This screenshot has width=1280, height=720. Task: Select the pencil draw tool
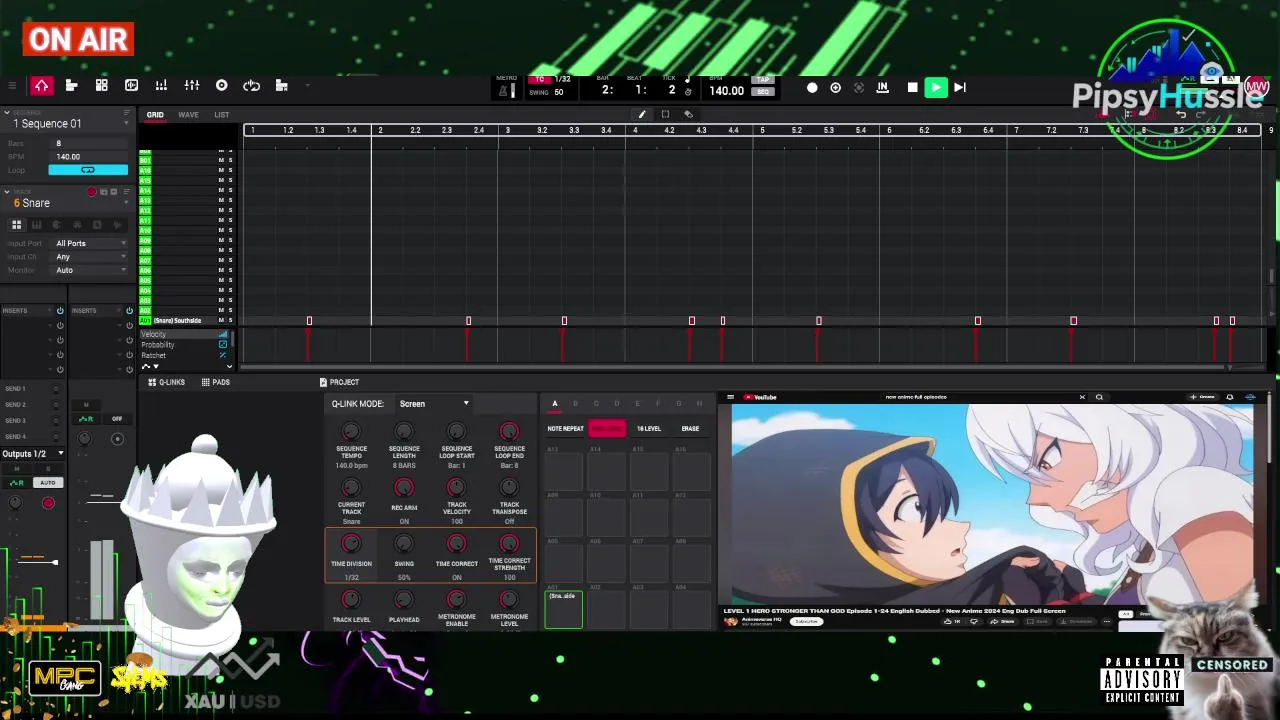click(x=642, y=114)
